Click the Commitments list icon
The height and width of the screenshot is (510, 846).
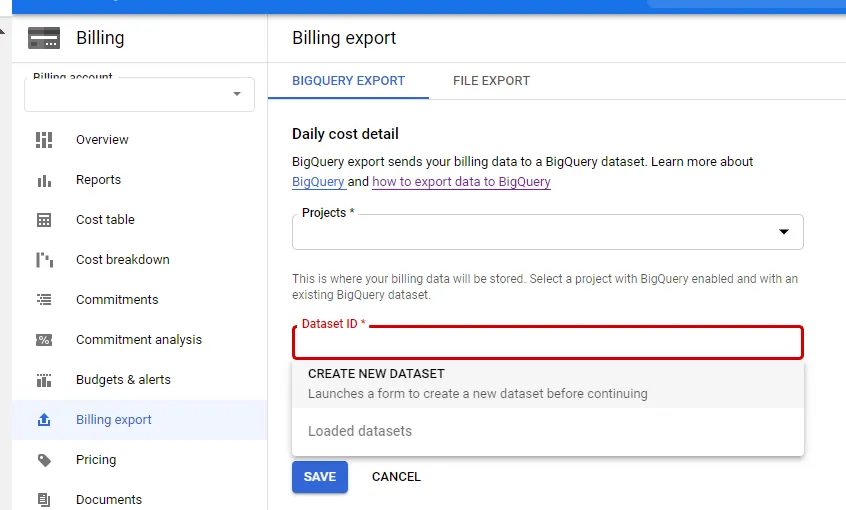pos(44,300)
